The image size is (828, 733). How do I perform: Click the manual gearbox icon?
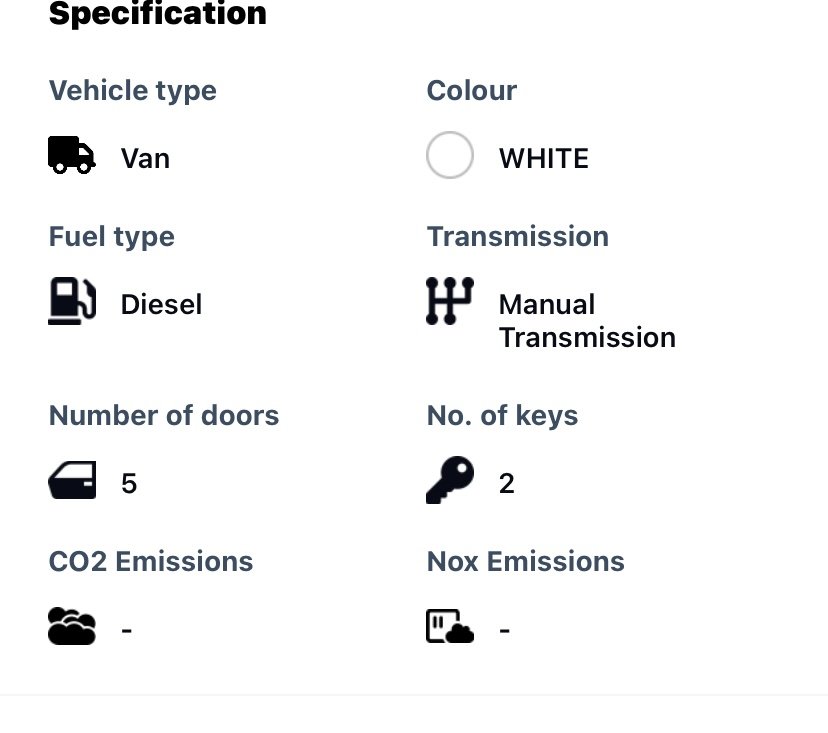[x=450, y=301]
